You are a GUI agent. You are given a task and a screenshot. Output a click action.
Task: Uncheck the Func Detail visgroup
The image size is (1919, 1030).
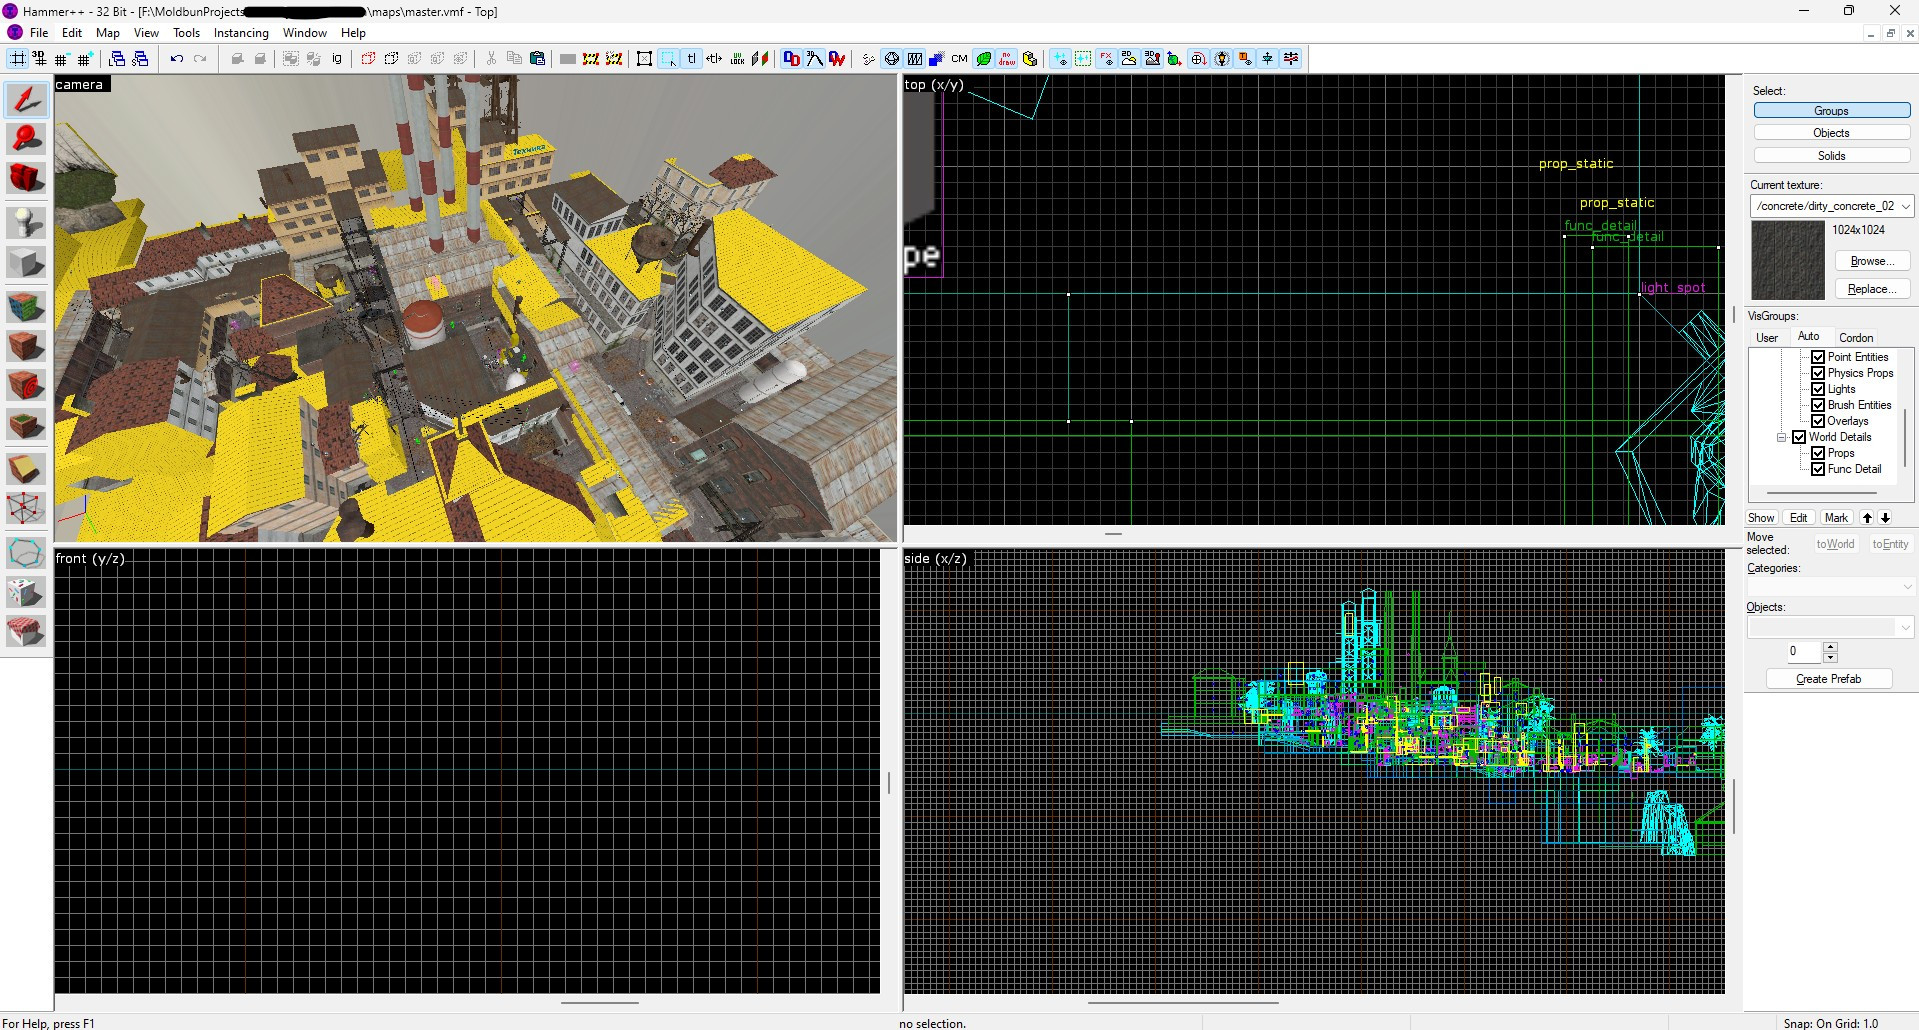click(x=1818, y=469)
